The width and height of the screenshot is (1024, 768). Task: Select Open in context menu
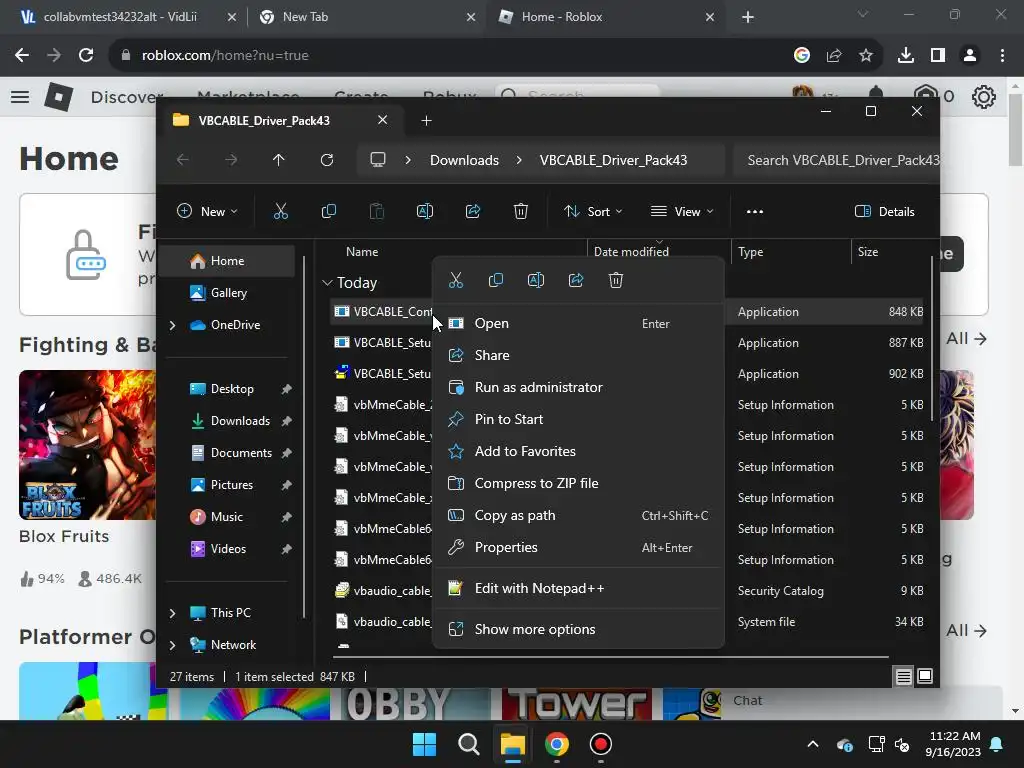tap(579, 323)
